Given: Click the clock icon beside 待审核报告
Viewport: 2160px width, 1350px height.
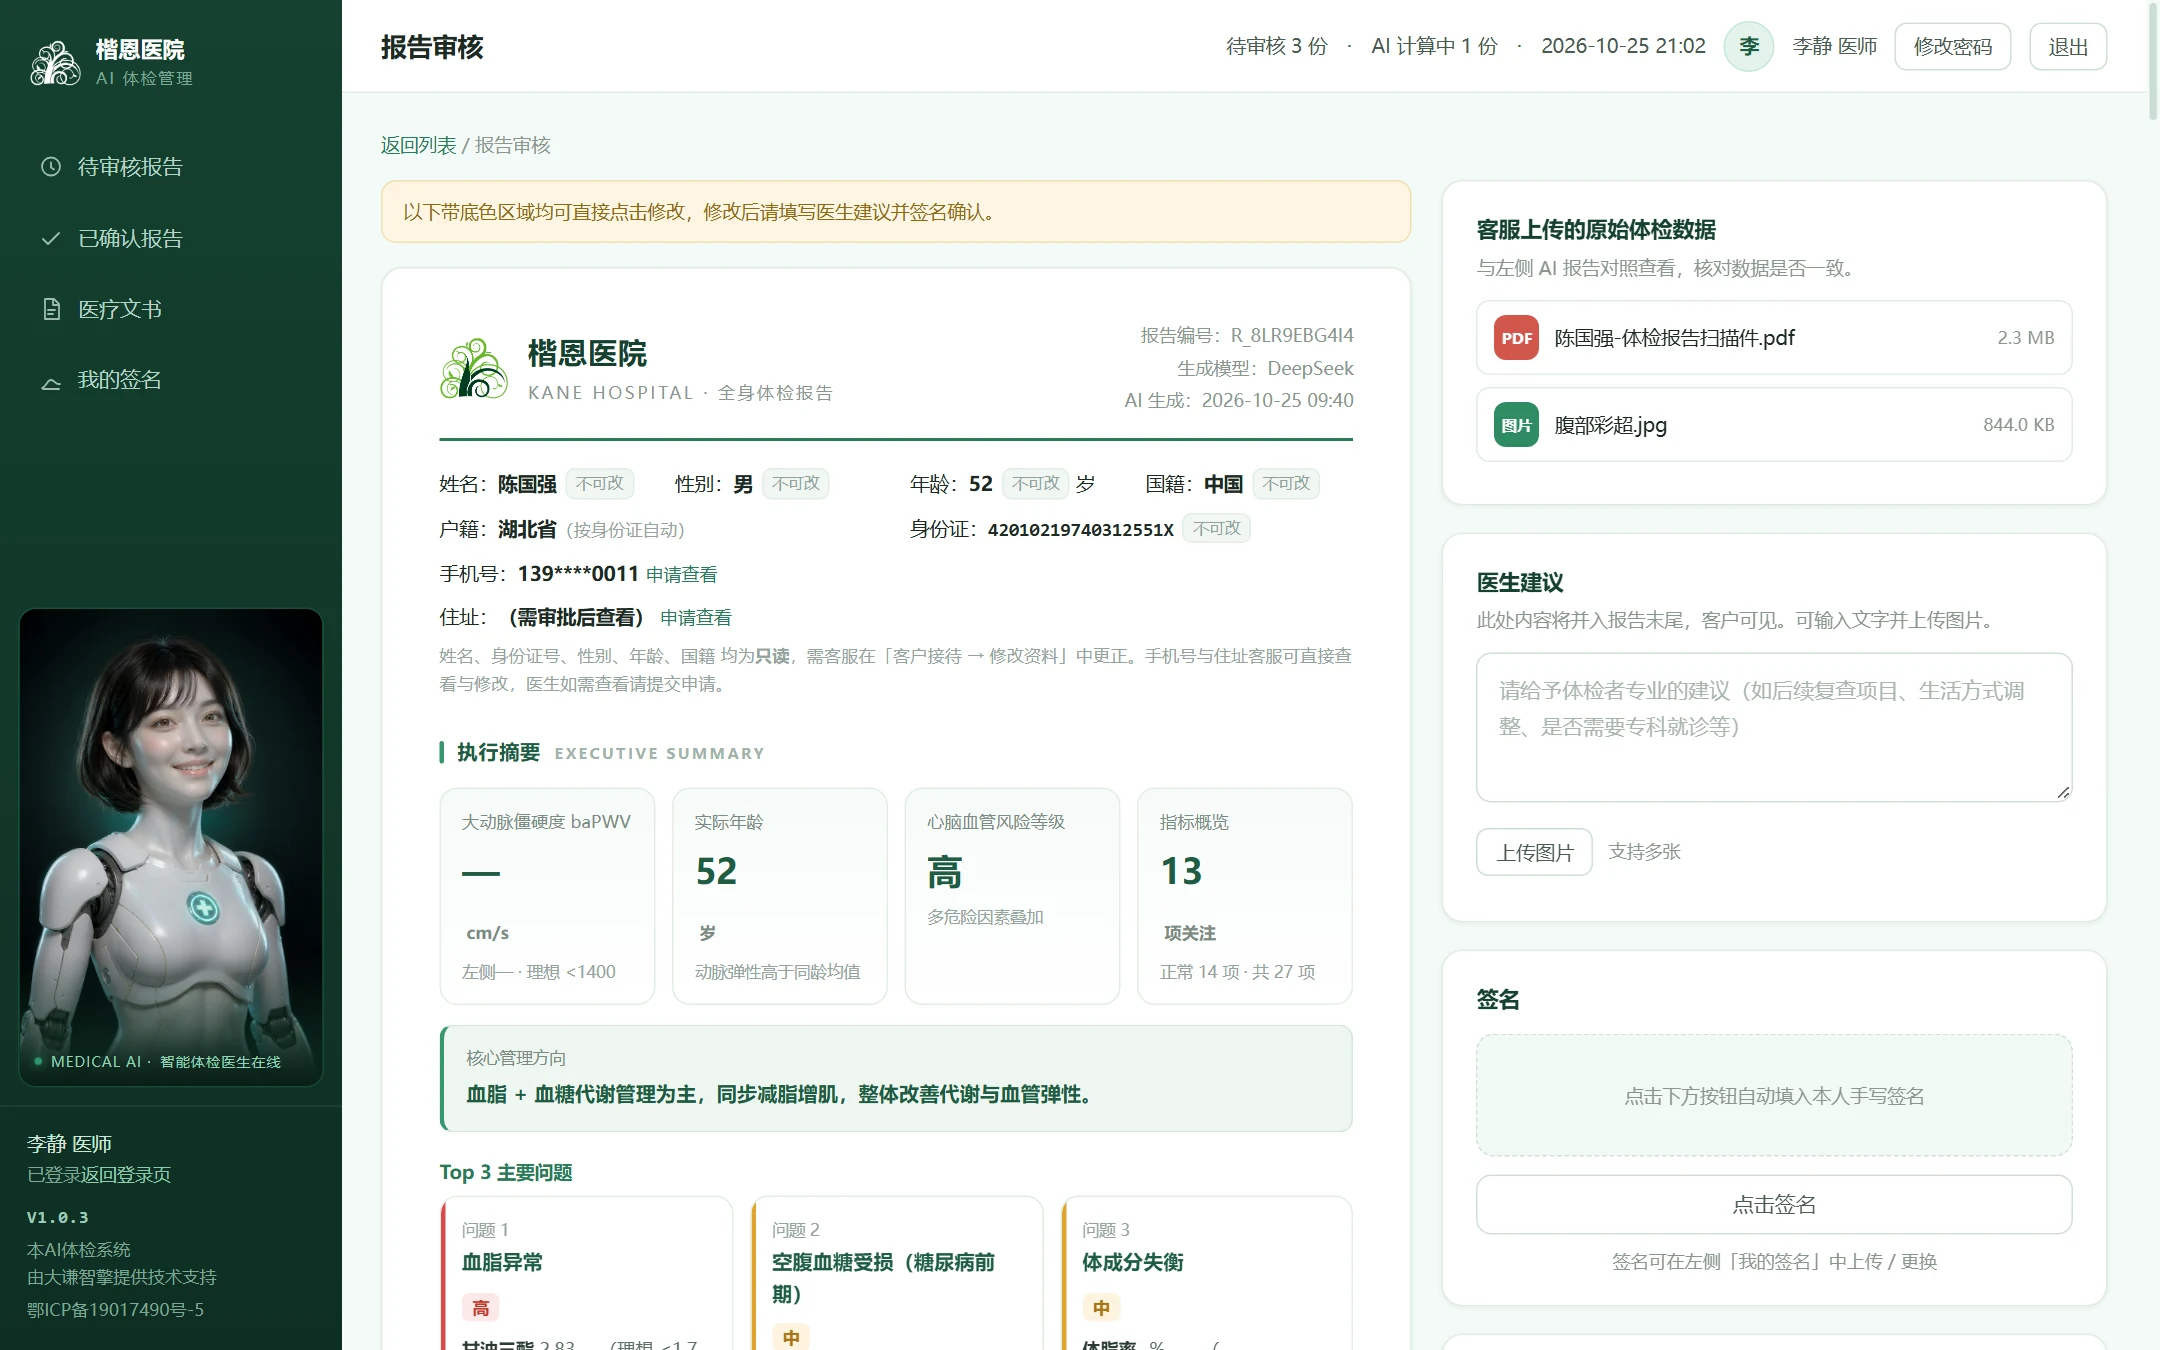Looking at the screenshot, I should pyautogui.click(x=51, y=167).
